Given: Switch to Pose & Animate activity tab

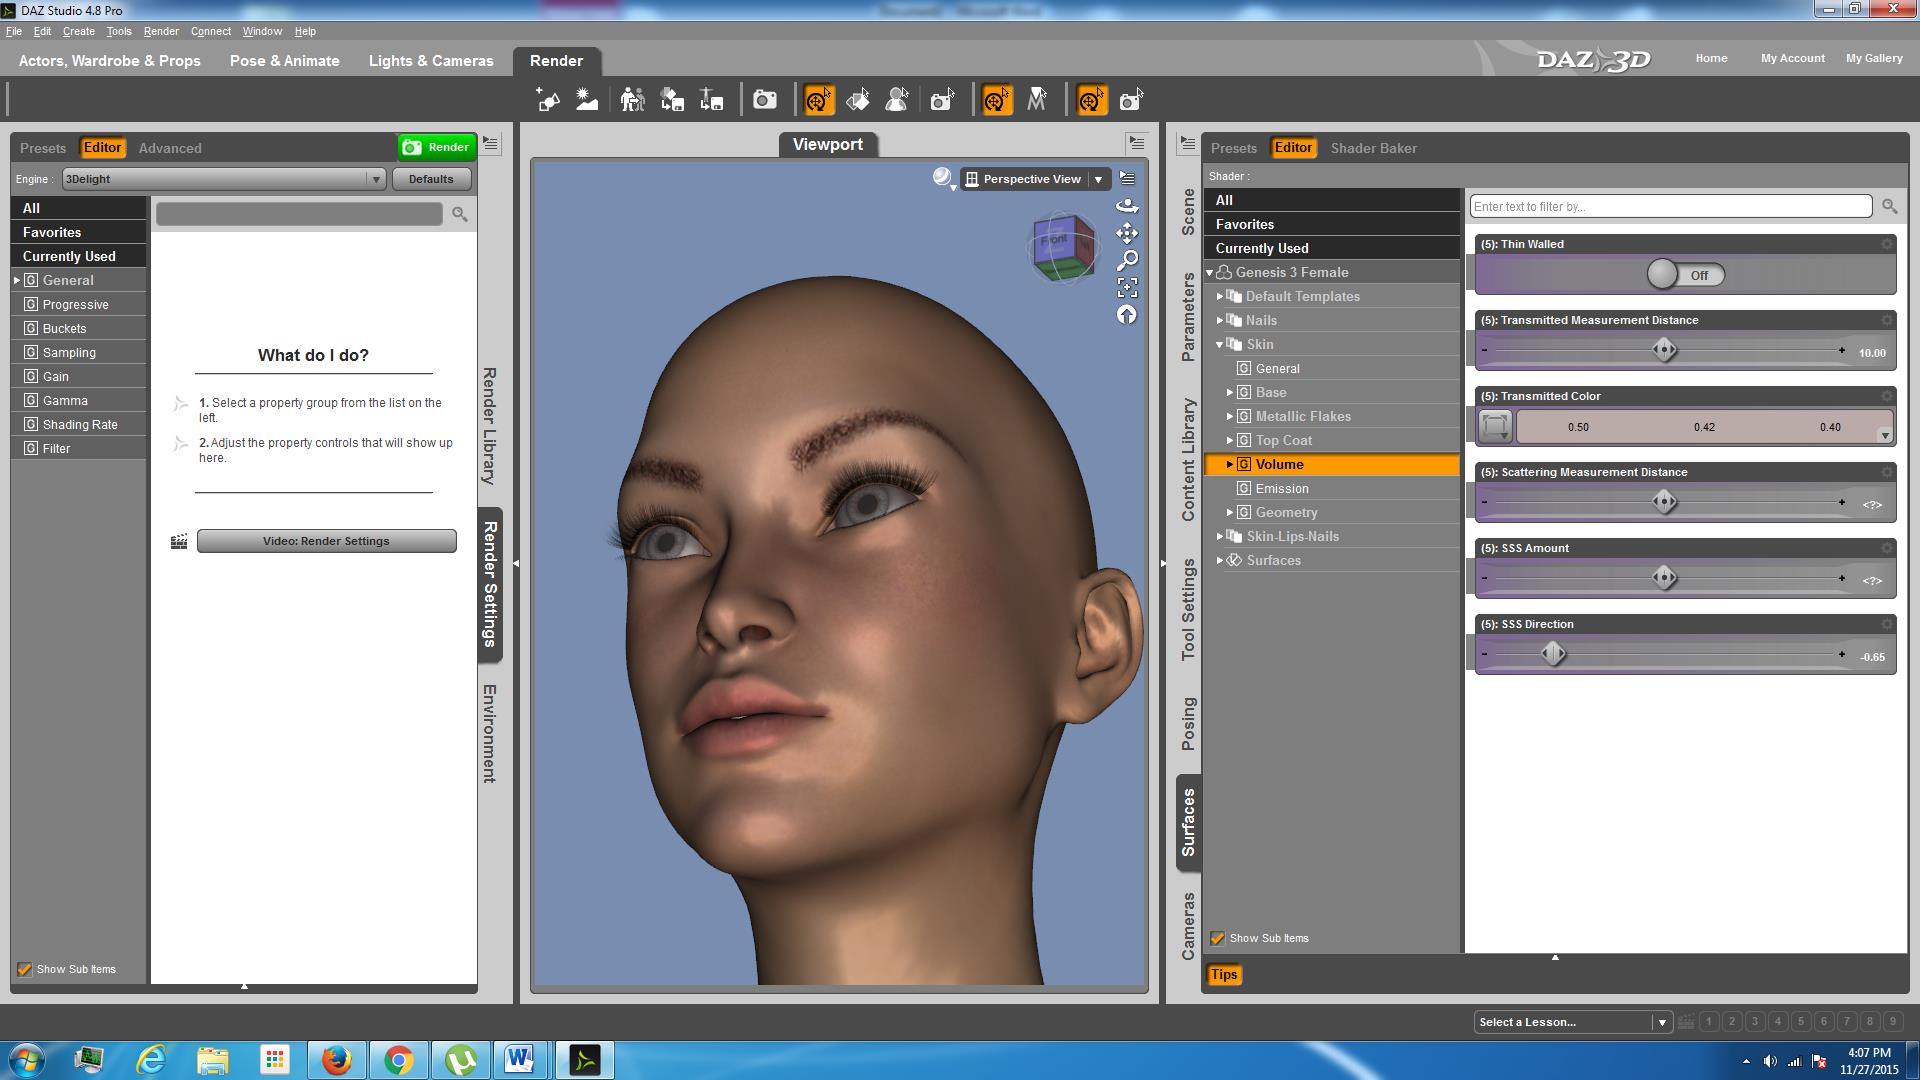Looking at the screenshot, I should click(x=285, y=61).
